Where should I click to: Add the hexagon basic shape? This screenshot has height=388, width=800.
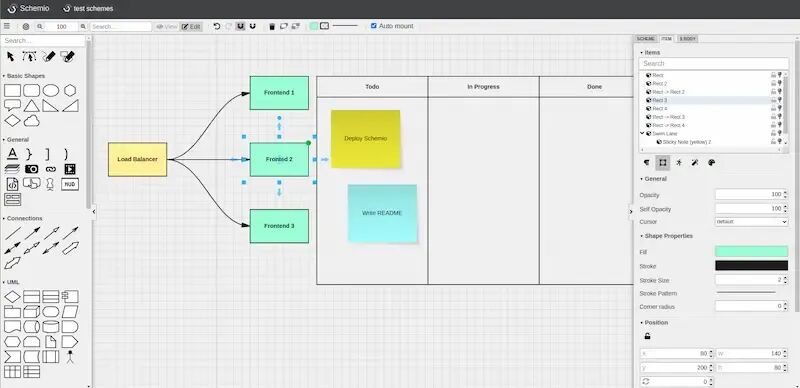[x=70, y=91]
